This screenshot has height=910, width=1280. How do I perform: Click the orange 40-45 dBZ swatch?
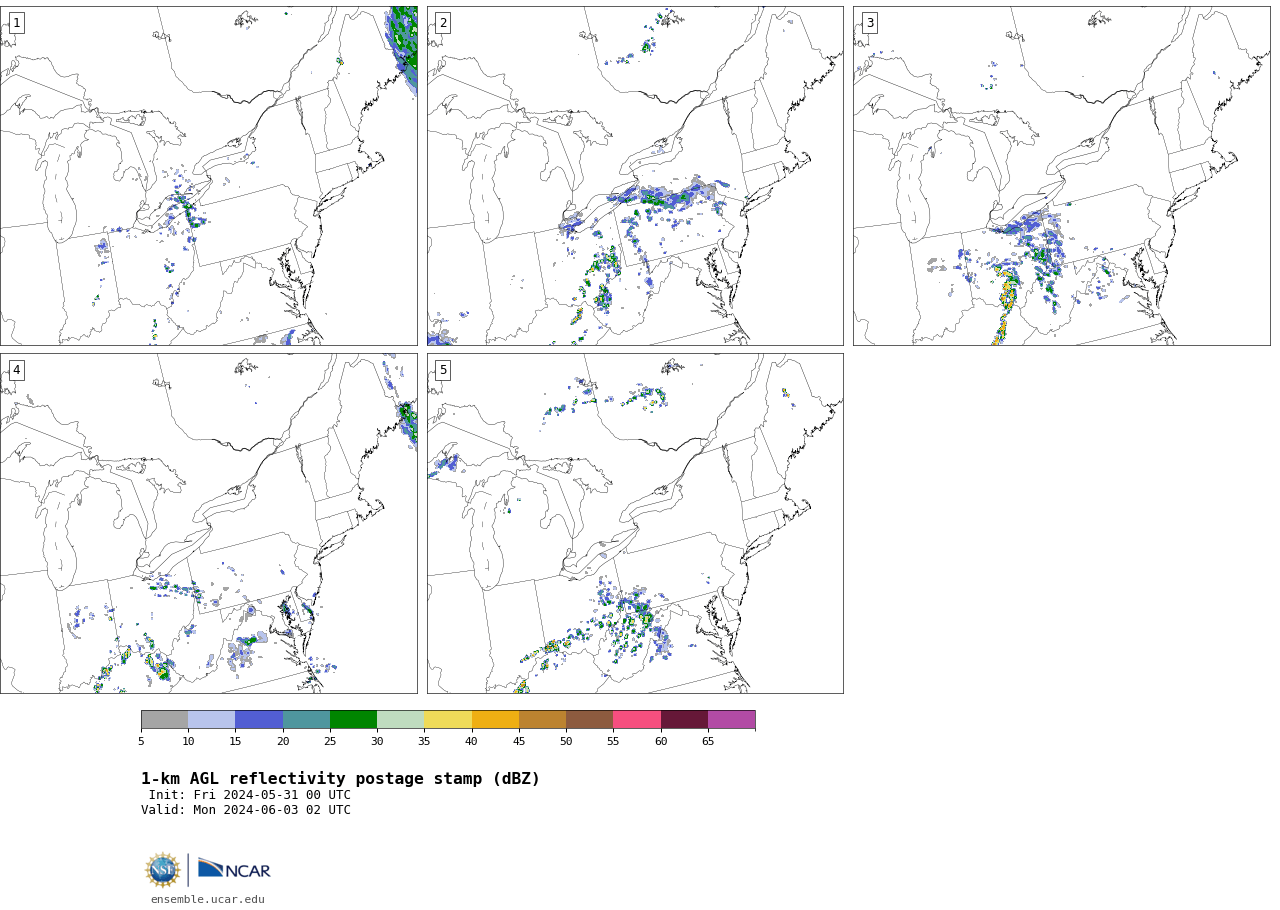[x=495, y=720]
